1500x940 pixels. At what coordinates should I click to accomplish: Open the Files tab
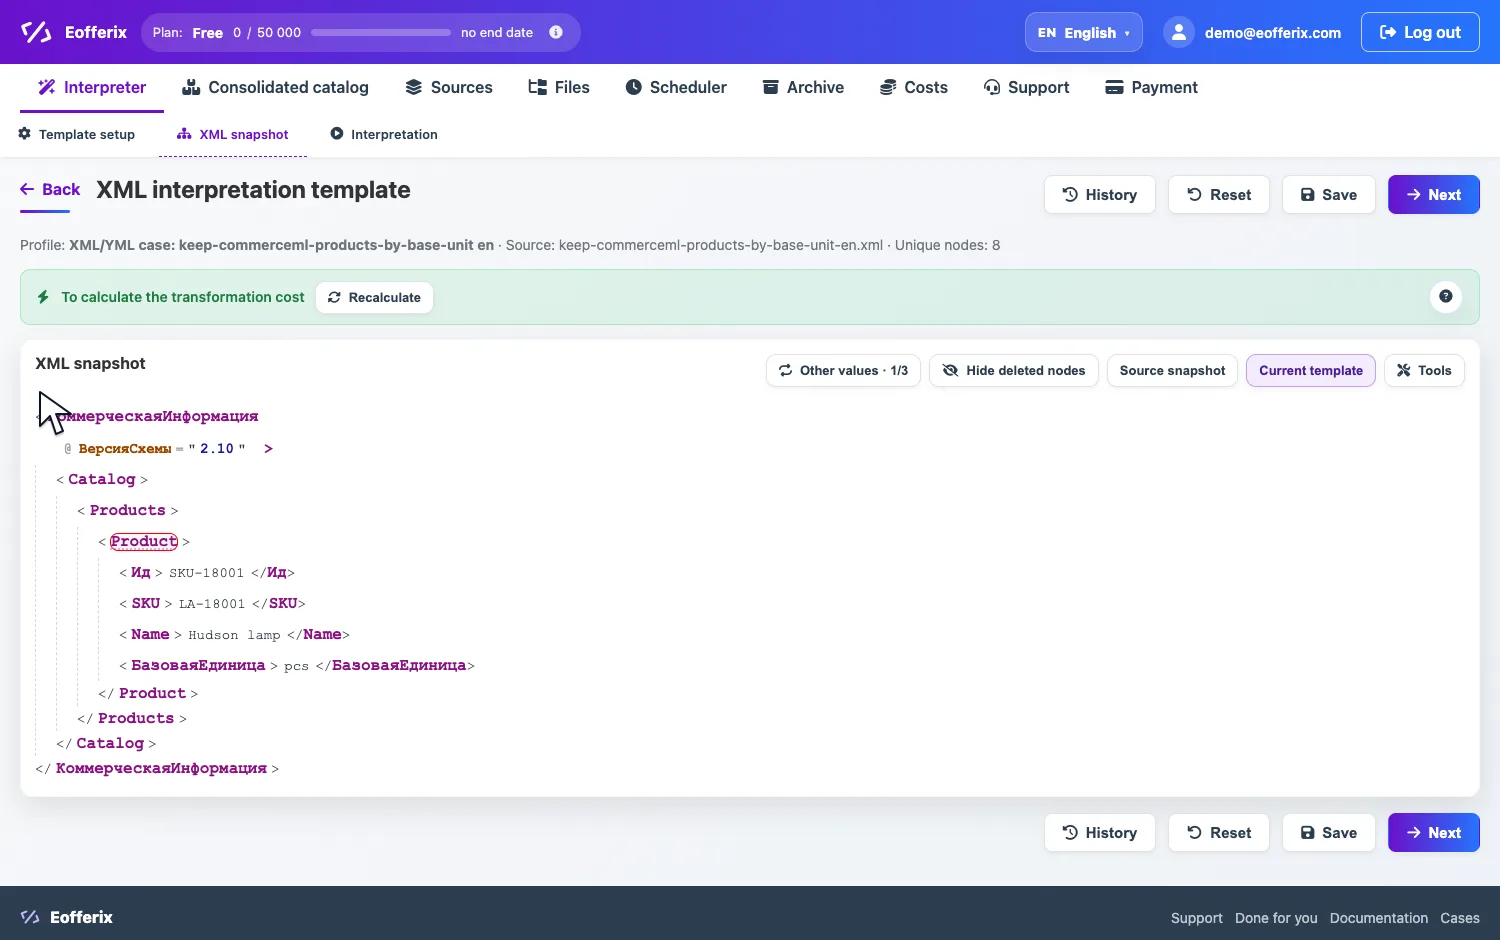(559, 87)
